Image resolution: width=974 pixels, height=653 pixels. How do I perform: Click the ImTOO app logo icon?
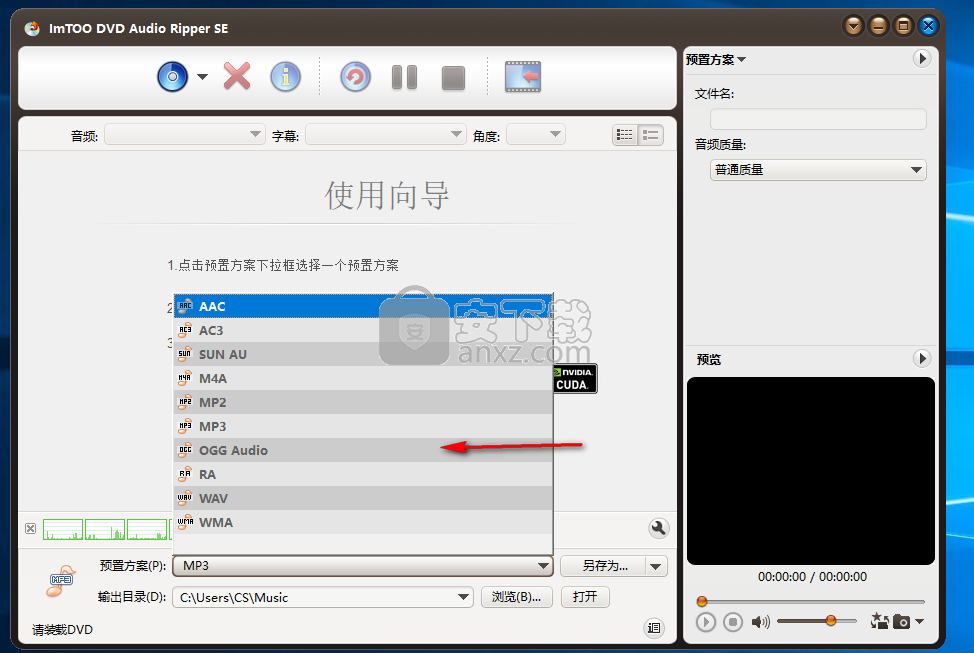click(32, 28)
